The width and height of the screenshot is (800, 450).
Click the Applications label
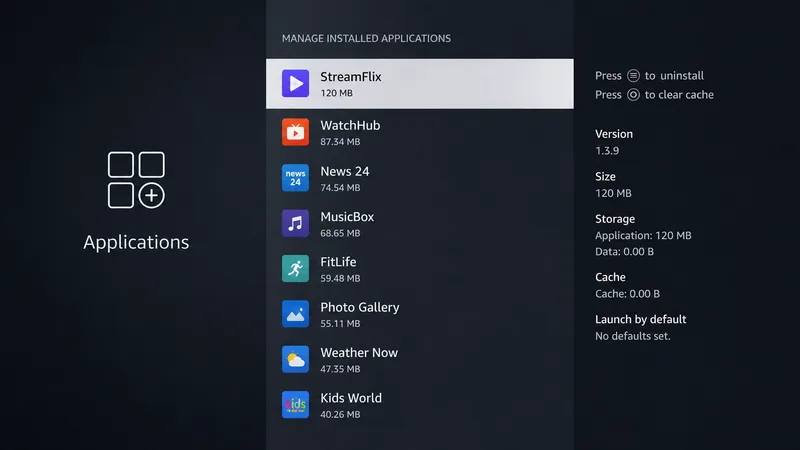pos(136,242)
